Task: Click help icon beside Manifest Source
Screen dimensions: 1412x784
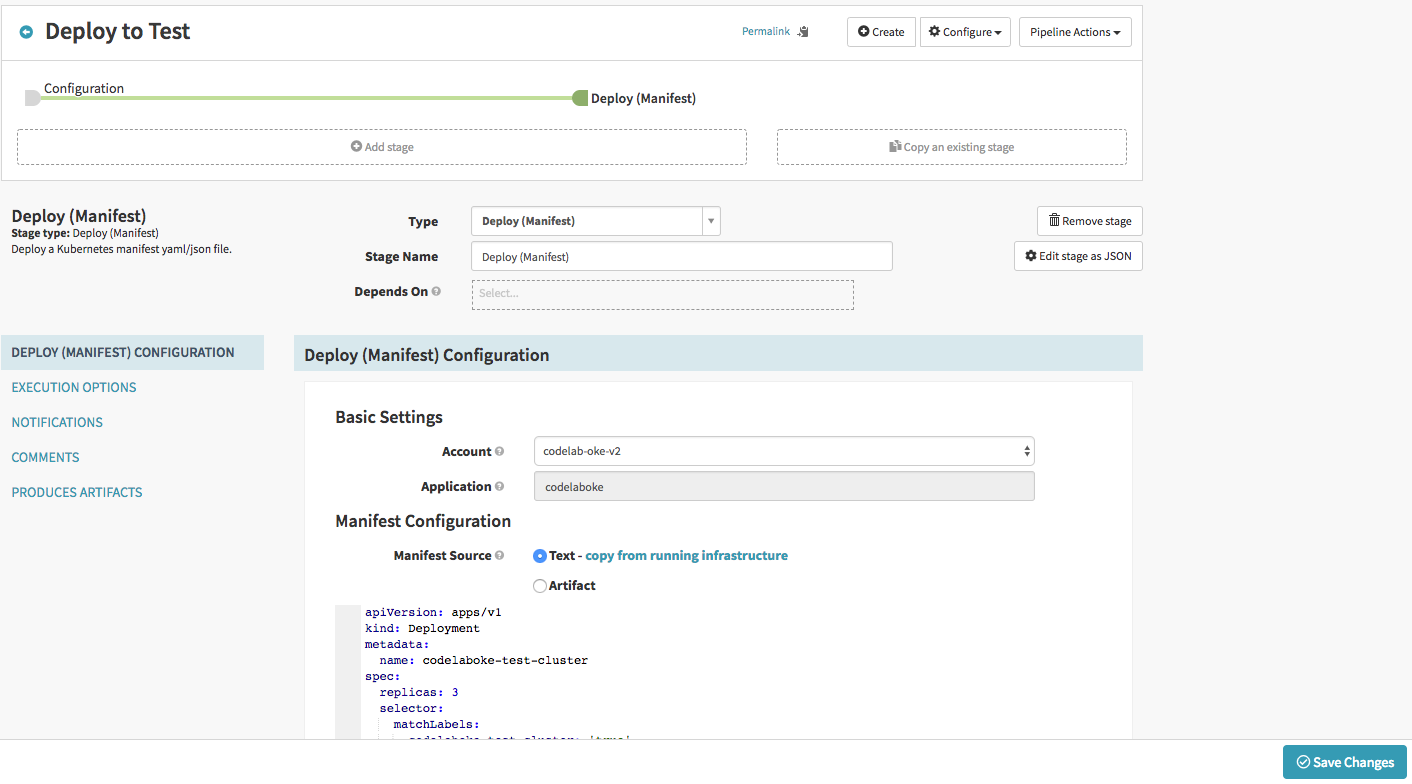Action: pyautogui.click(x=499, y=556)
